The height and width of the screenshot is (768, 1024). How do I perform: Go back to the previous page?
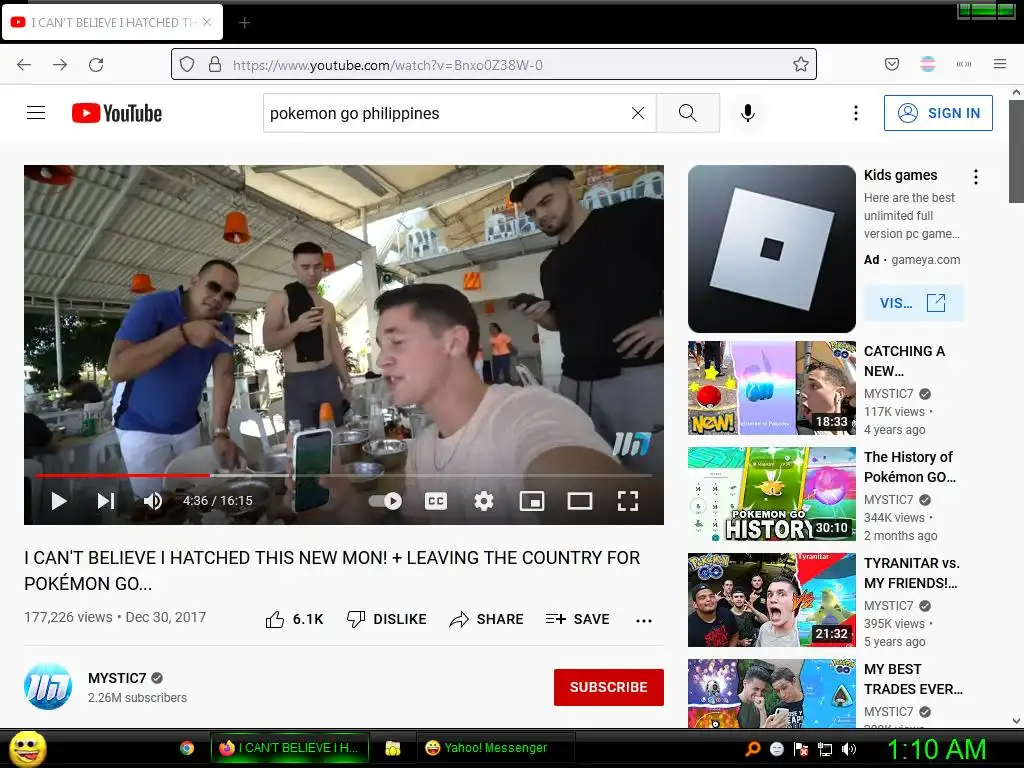coord(24,65)
